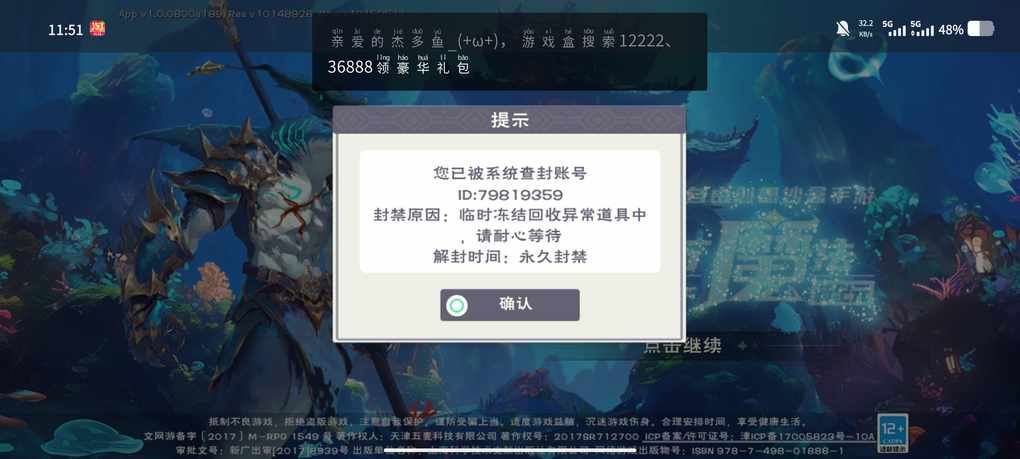Viewport: 1020px width, 459px height.
Task: Open the 12+ age rating badge
Action: pos(892,433)
